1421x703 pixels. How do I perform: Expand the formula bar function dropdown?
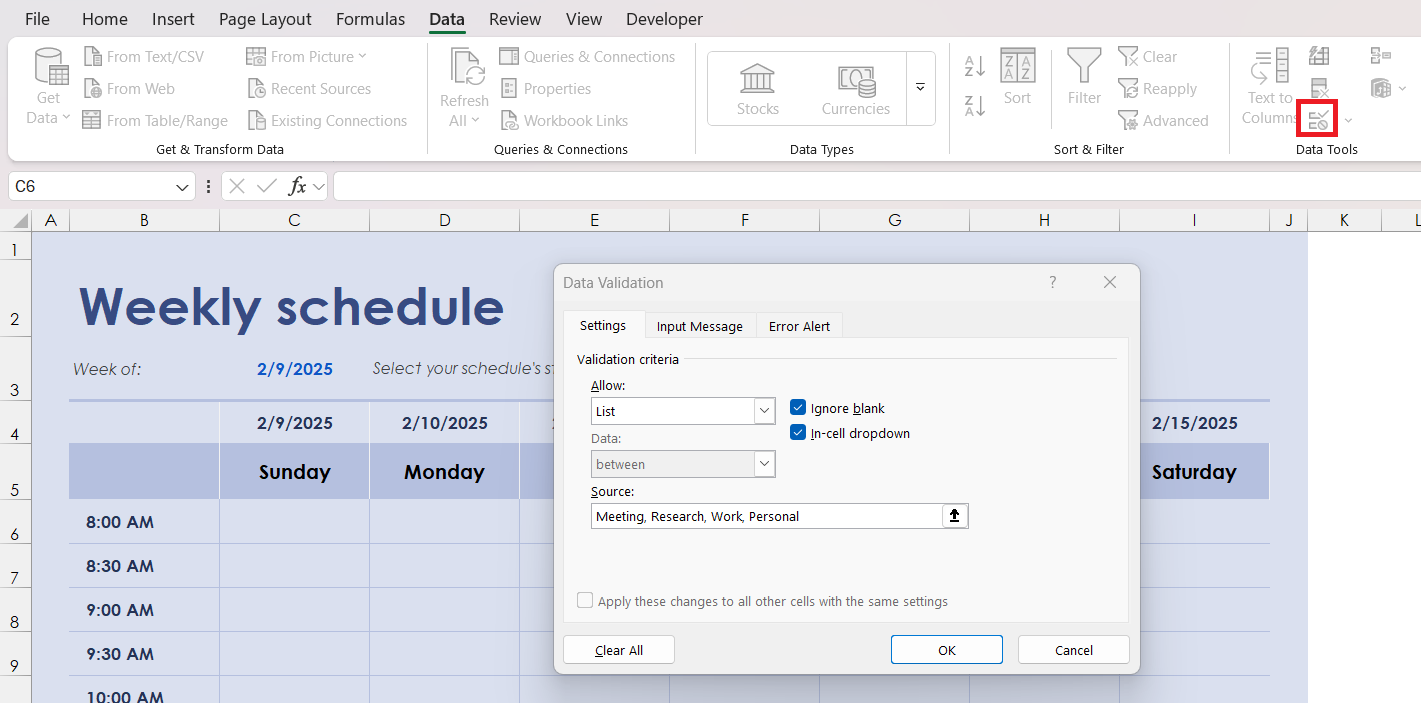318,187
